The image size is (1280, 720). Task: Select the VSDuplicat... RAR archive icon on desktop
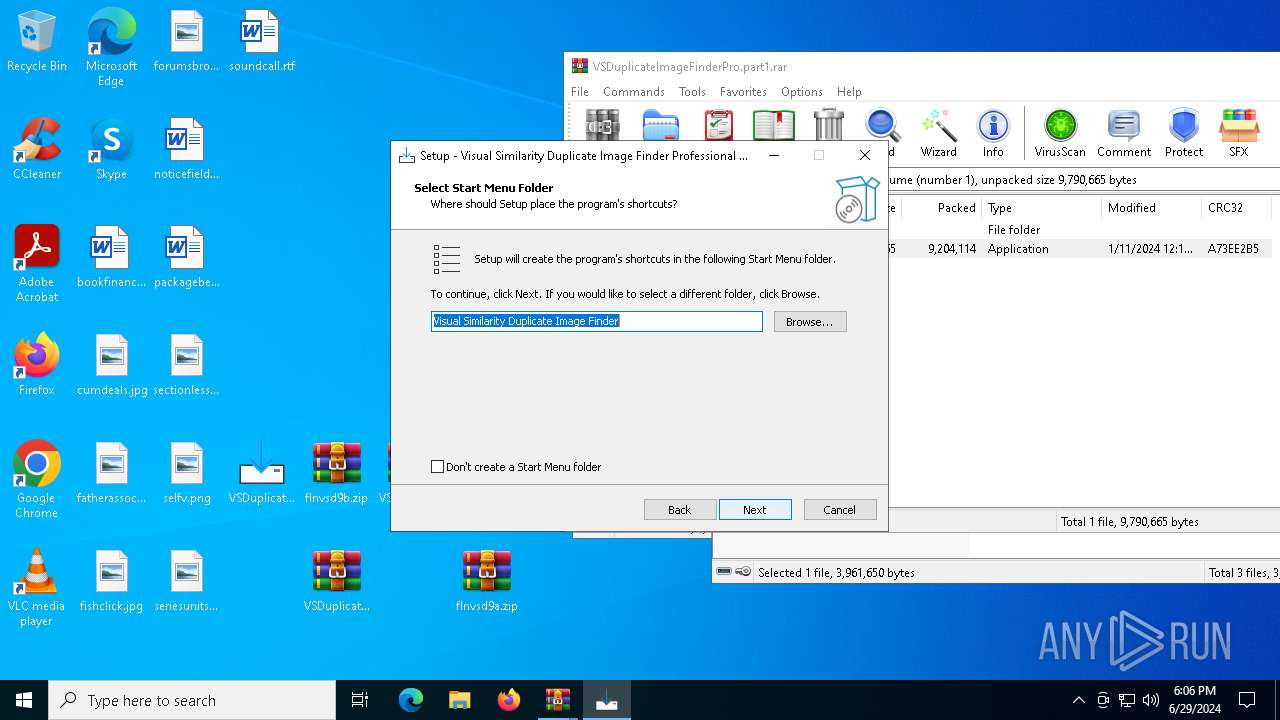pyautogui.click(x=336, y=581)
